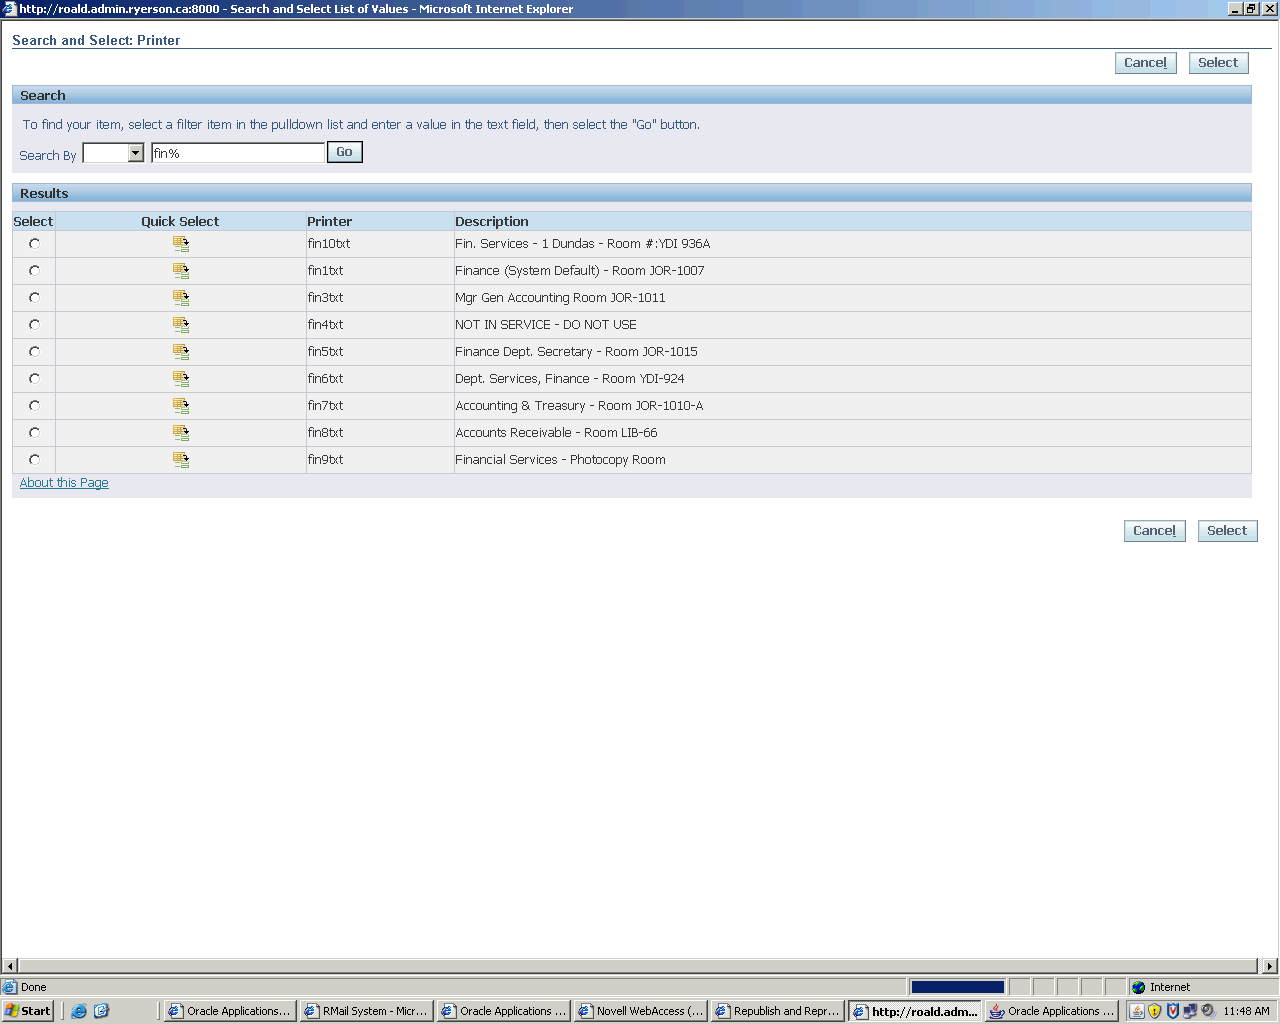Click Quick Select icon for fin8txt printer

181,433
